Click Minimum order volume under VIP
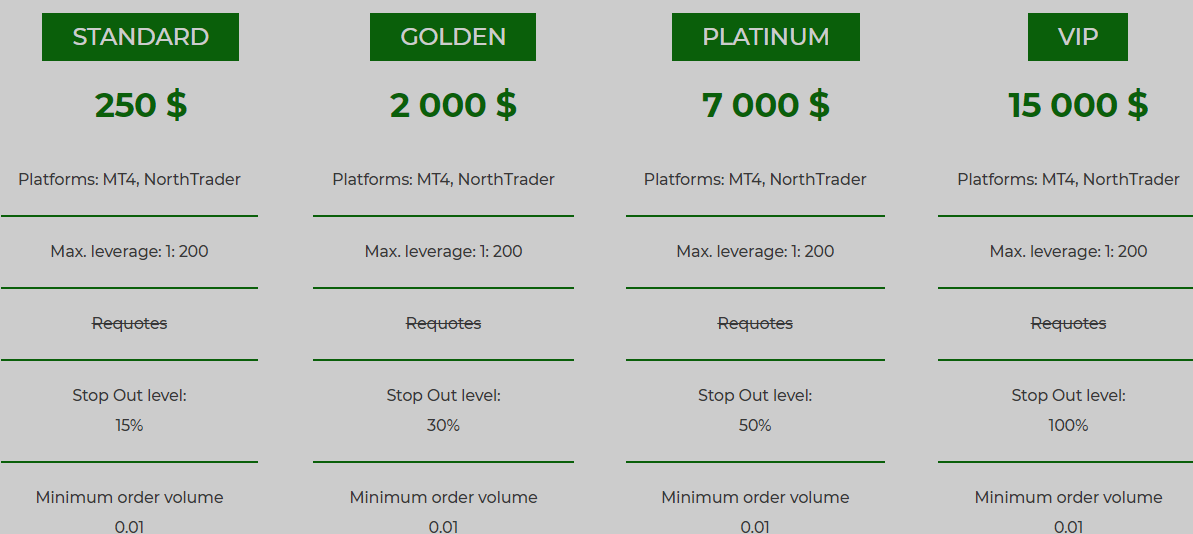1193x534 pixels. point(1068,498)
